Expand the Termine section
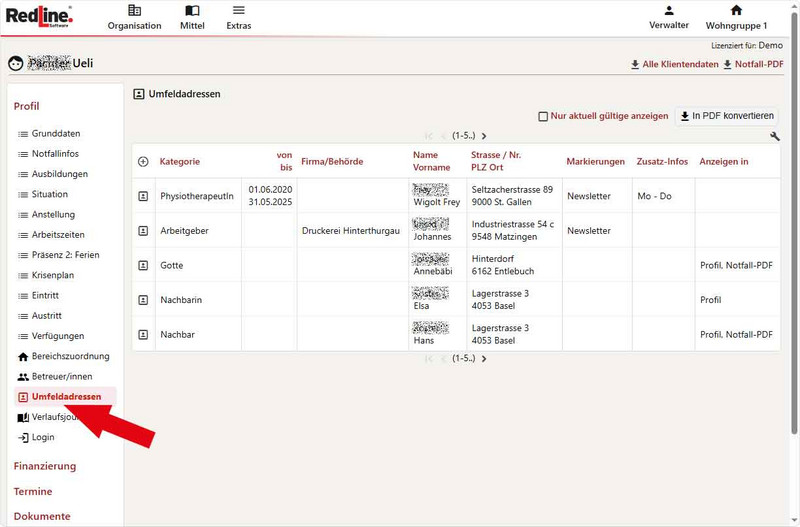Screen dimensions: 800x527 click(33, 492)
